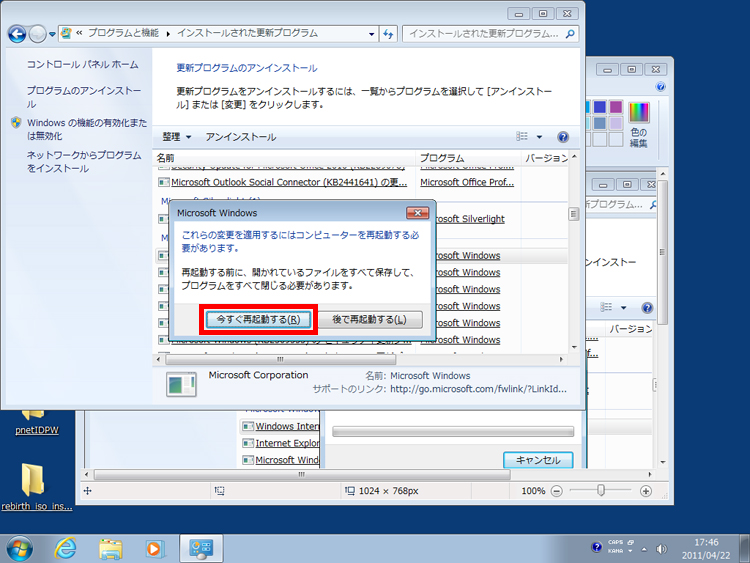Click the help icon in the background updates window
This screenshot has height=563, width=750.
click(647, 308)
